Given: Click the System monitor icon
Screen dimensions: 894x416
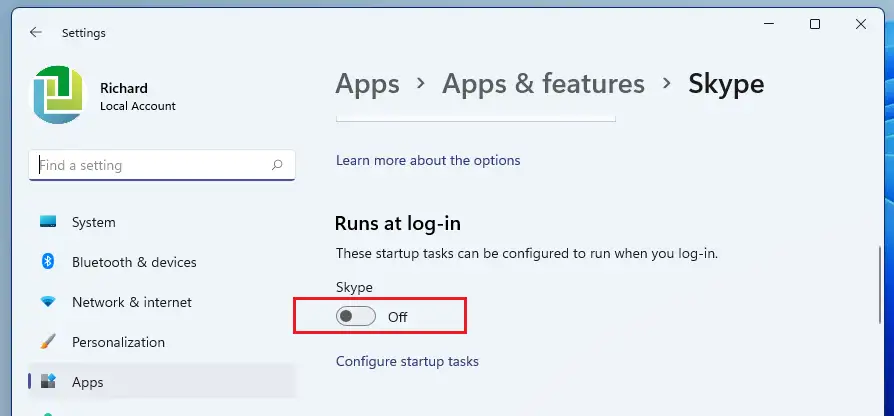Looking at the screenshot, I should pyautogui.click(x=48, y=222).
